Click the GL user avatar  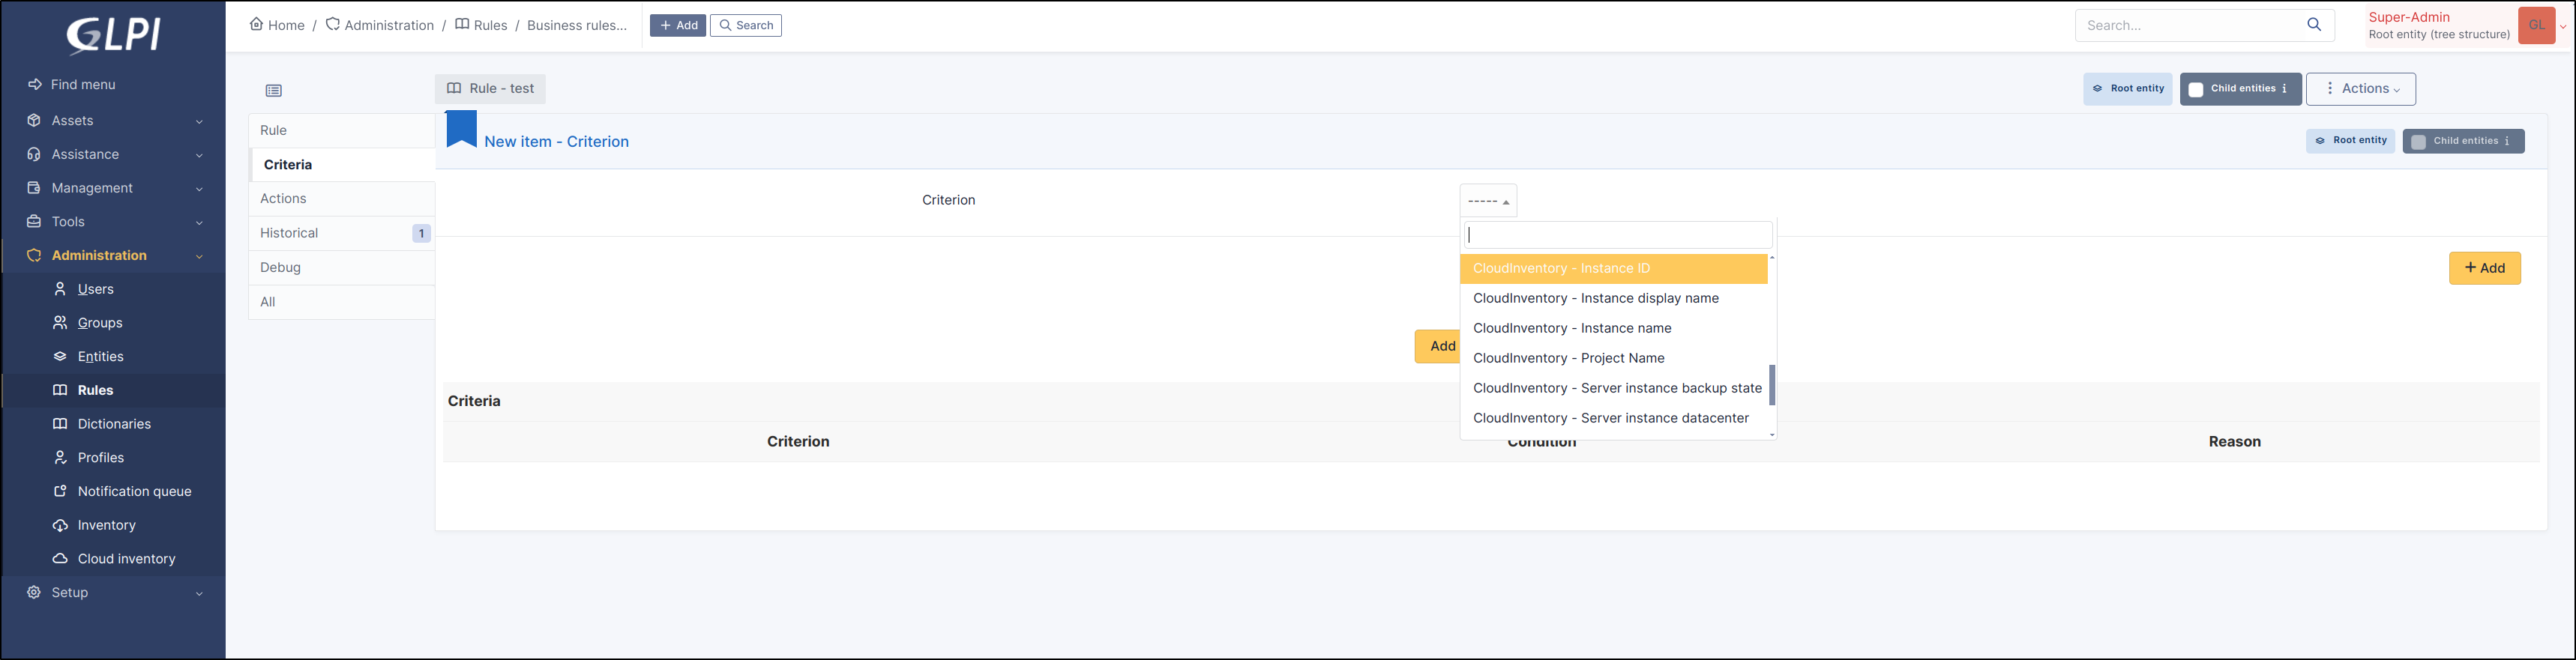point(2537,25)
